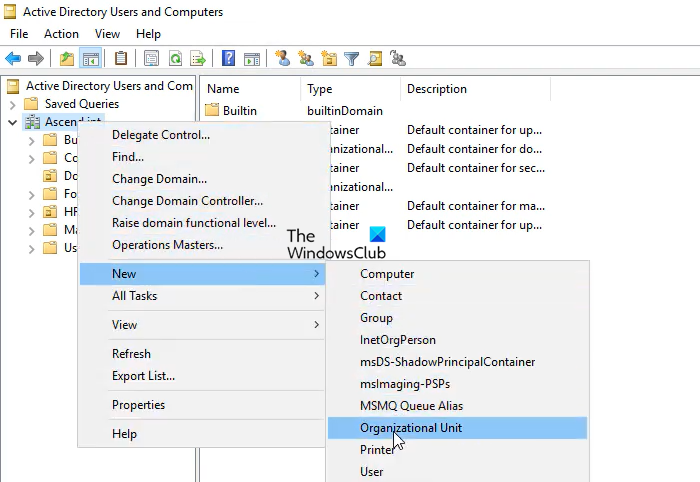Collapse the Ascend domain tree node
The width and height of the screenshot is (700, 482).
[x=12, y=122]
